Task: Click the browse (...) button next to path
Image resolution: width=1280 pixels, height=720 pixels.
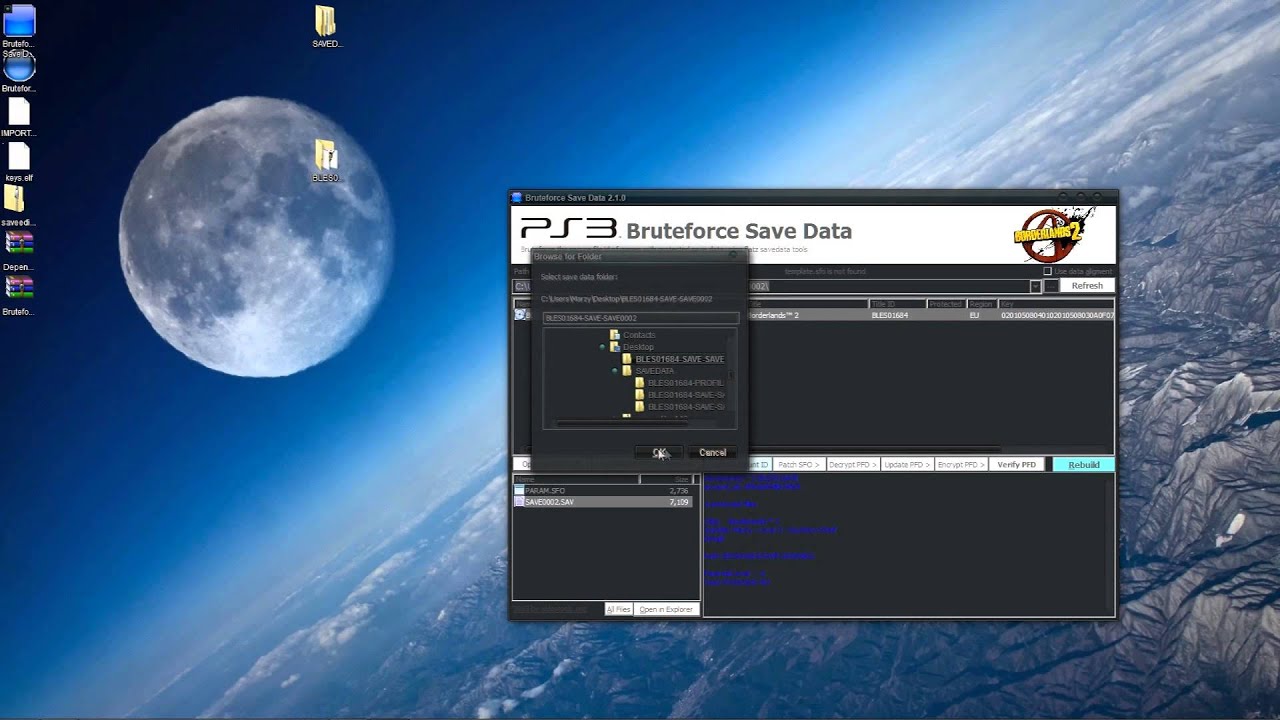Action: (1050, 286)
